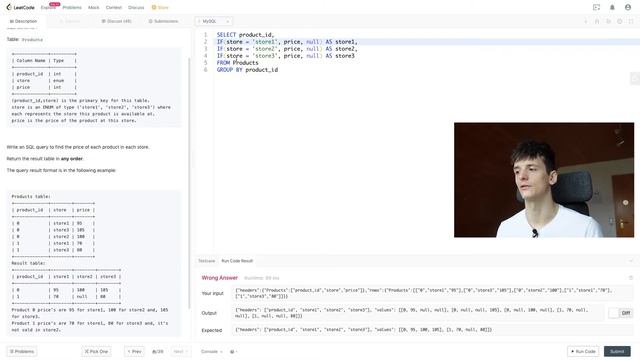Open notifications bell

coord(612,7)
